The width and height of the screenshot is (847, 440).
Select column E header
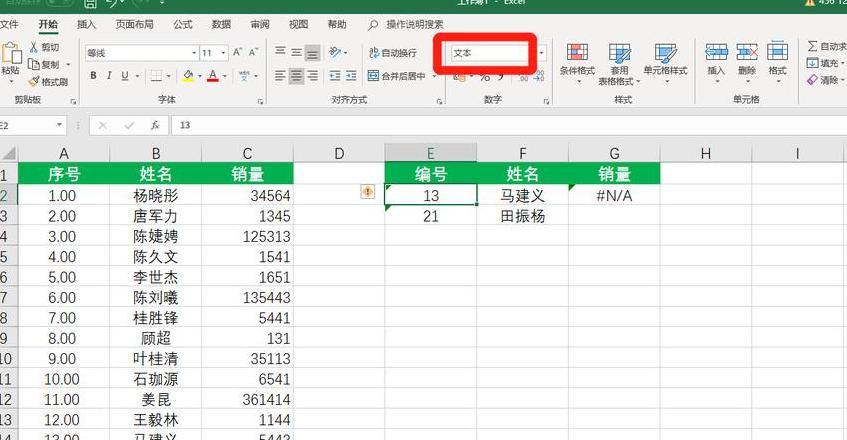click(431, 153)
